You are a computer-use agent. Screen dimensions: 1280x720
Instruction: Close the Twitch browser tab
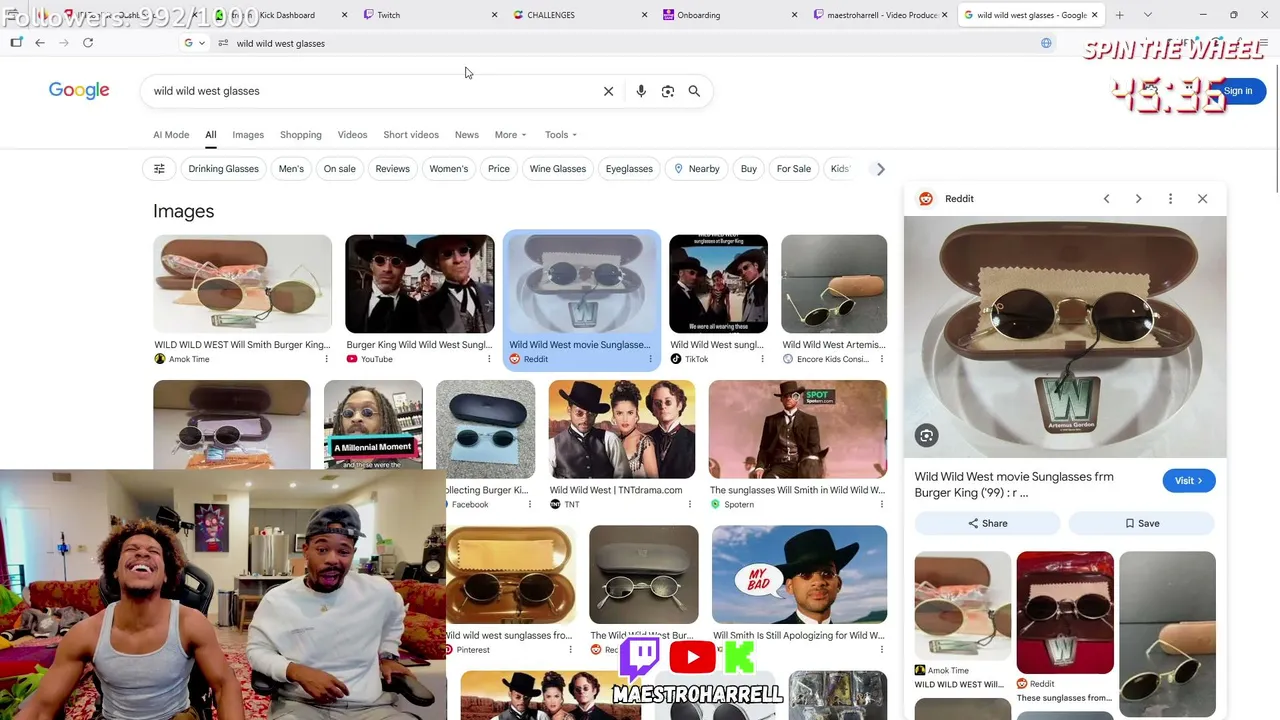tap(494, 15)
